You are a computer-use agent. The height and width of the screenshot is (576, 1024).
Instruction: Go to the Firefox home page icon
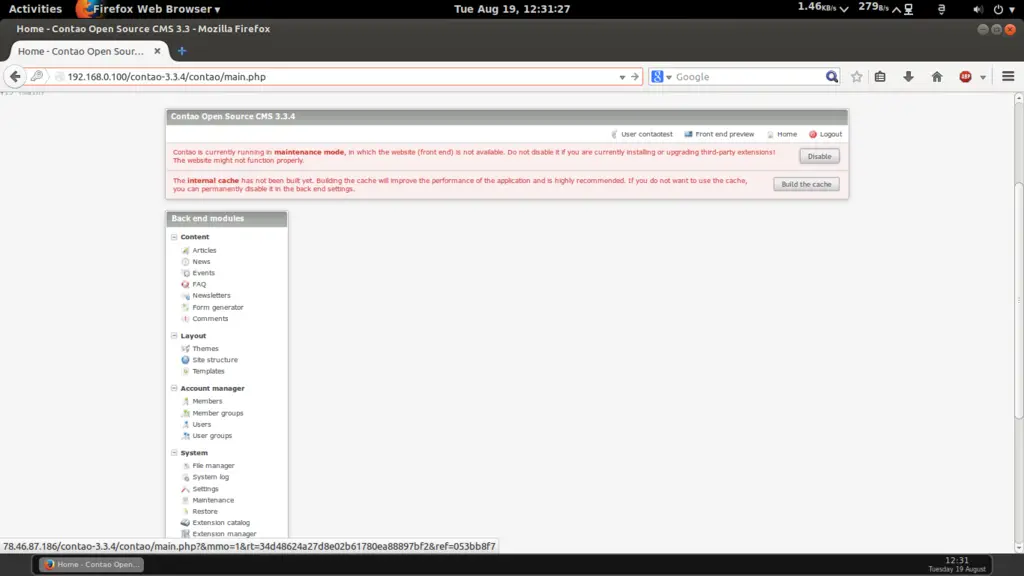click(x=936, y=76)
